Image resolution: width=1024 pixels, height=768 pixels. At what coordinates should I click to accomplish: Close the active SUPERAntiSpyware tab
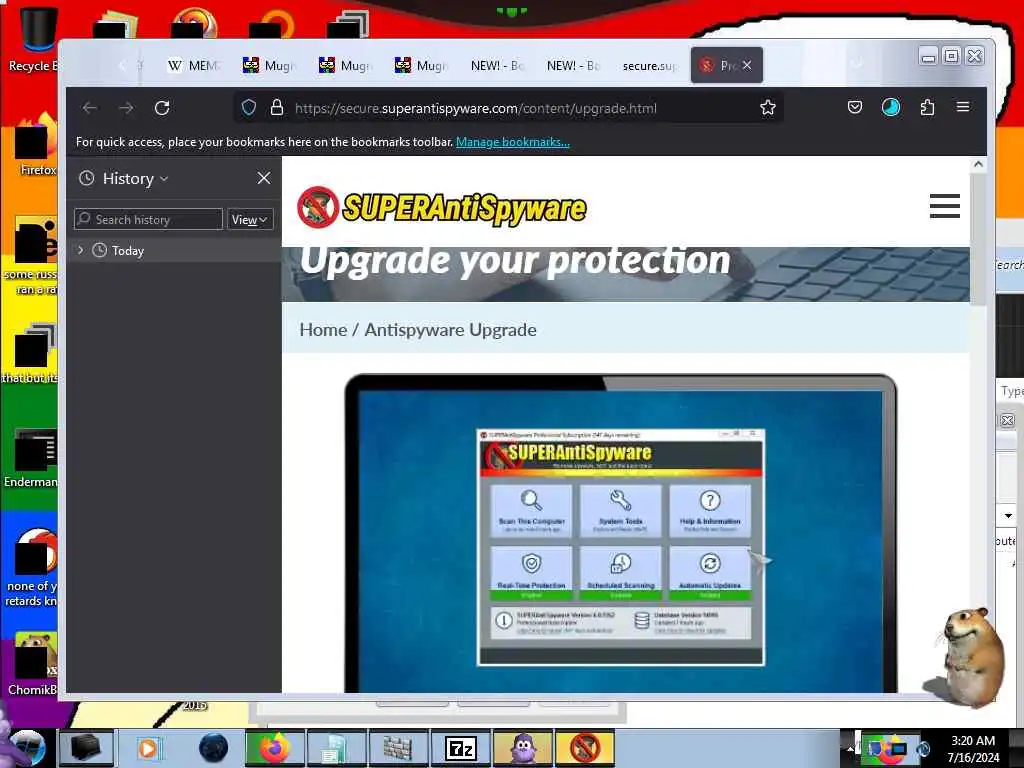click(x=747, y=65)
